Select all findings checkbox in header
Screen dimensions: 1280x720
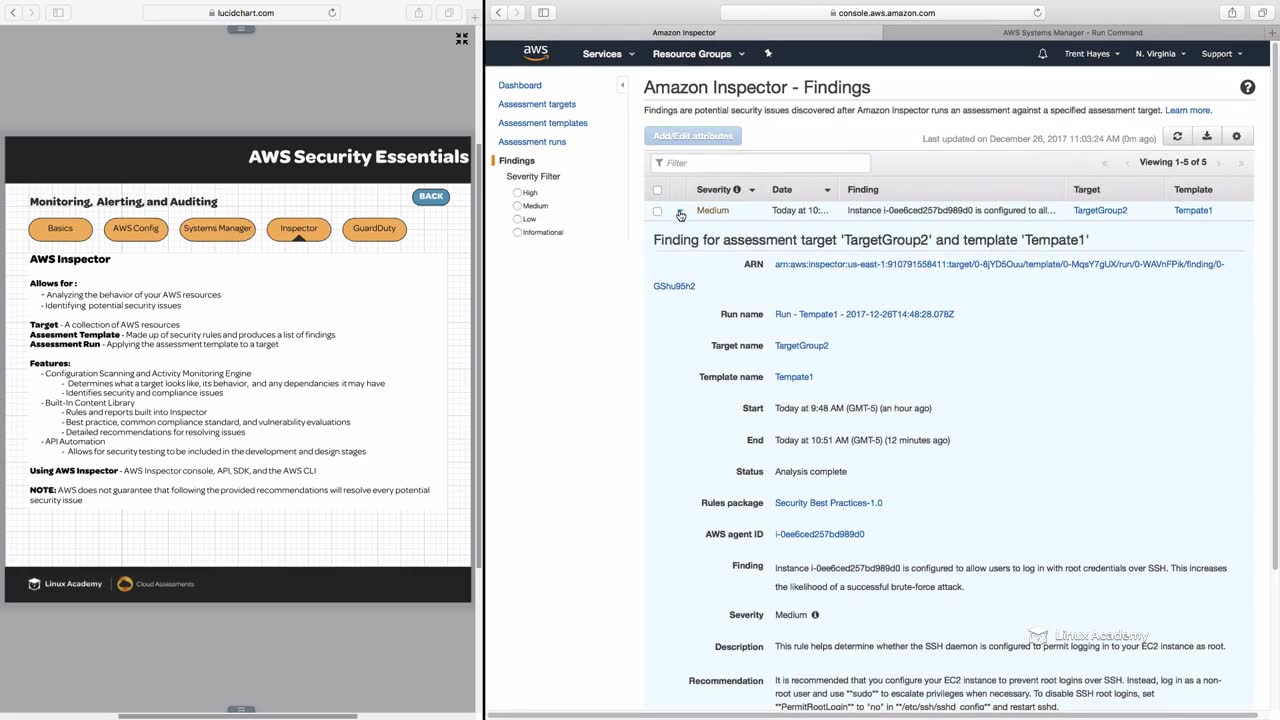point(657,190)
